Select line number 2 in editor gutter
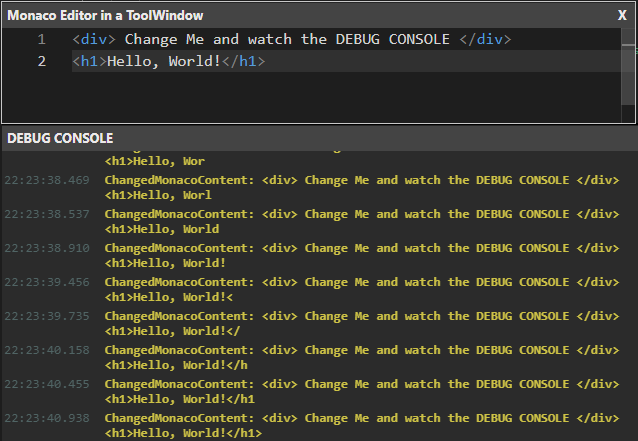Image resolution: width=638 pixels, height=441 pixels. (x=42, y=61)
